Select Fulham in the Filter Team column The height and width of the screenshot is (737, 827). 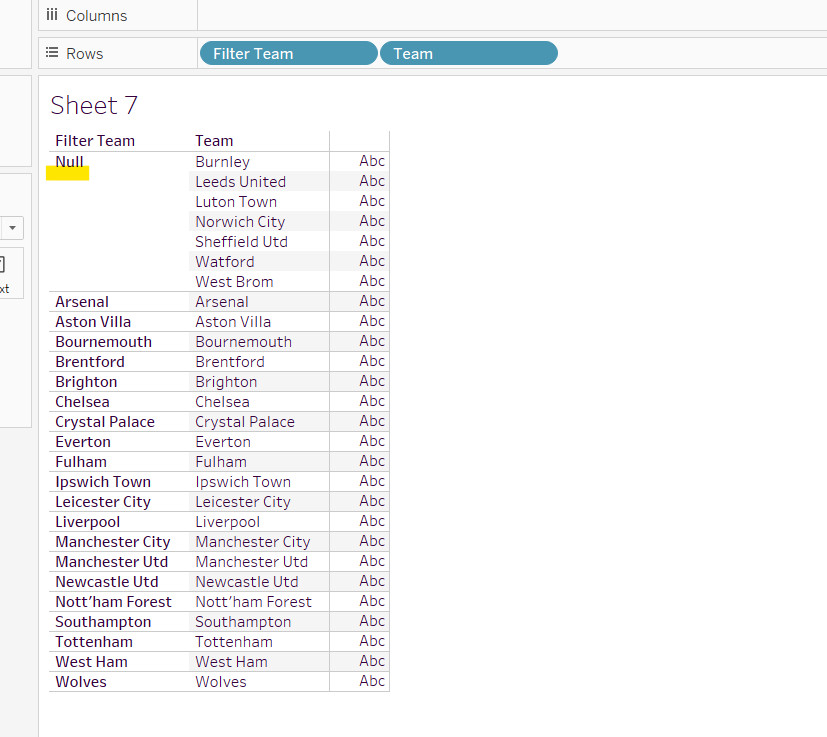pyautogui.click(x=81, y=462)
